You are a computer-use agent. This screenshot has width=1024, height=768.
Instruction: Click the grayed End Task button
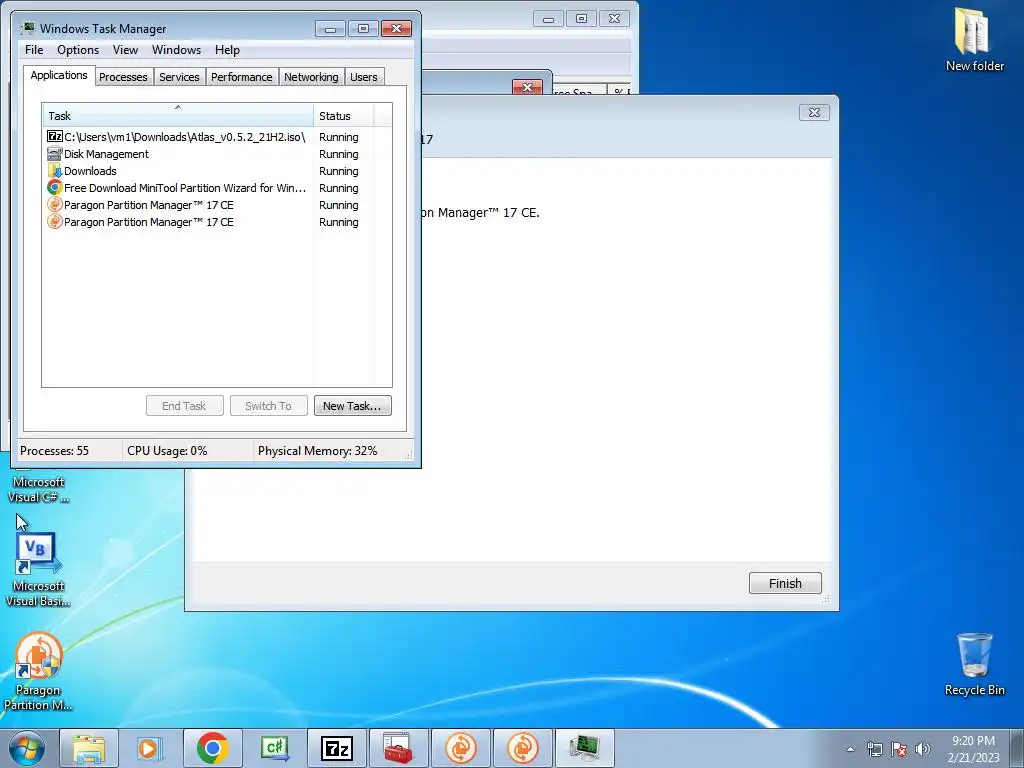pos(184,406)
